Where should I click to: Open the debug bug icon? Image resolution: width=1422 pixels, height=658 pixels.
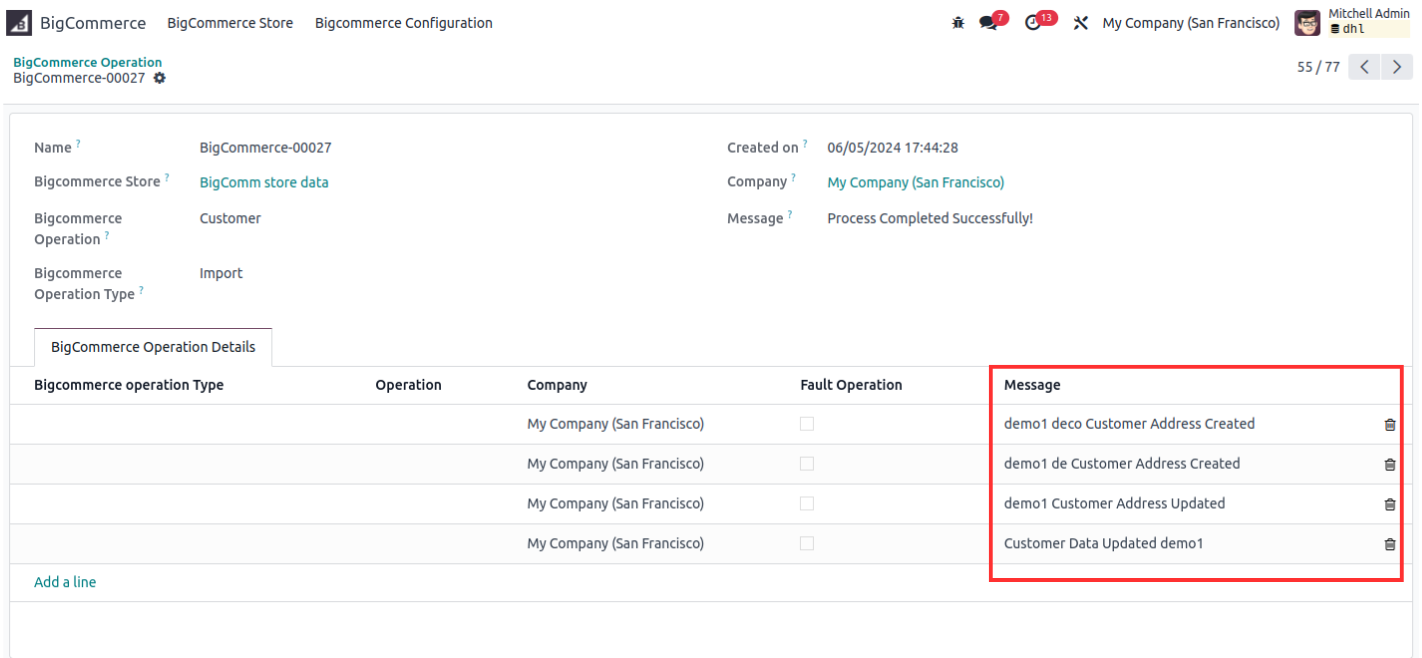point(958,23)
